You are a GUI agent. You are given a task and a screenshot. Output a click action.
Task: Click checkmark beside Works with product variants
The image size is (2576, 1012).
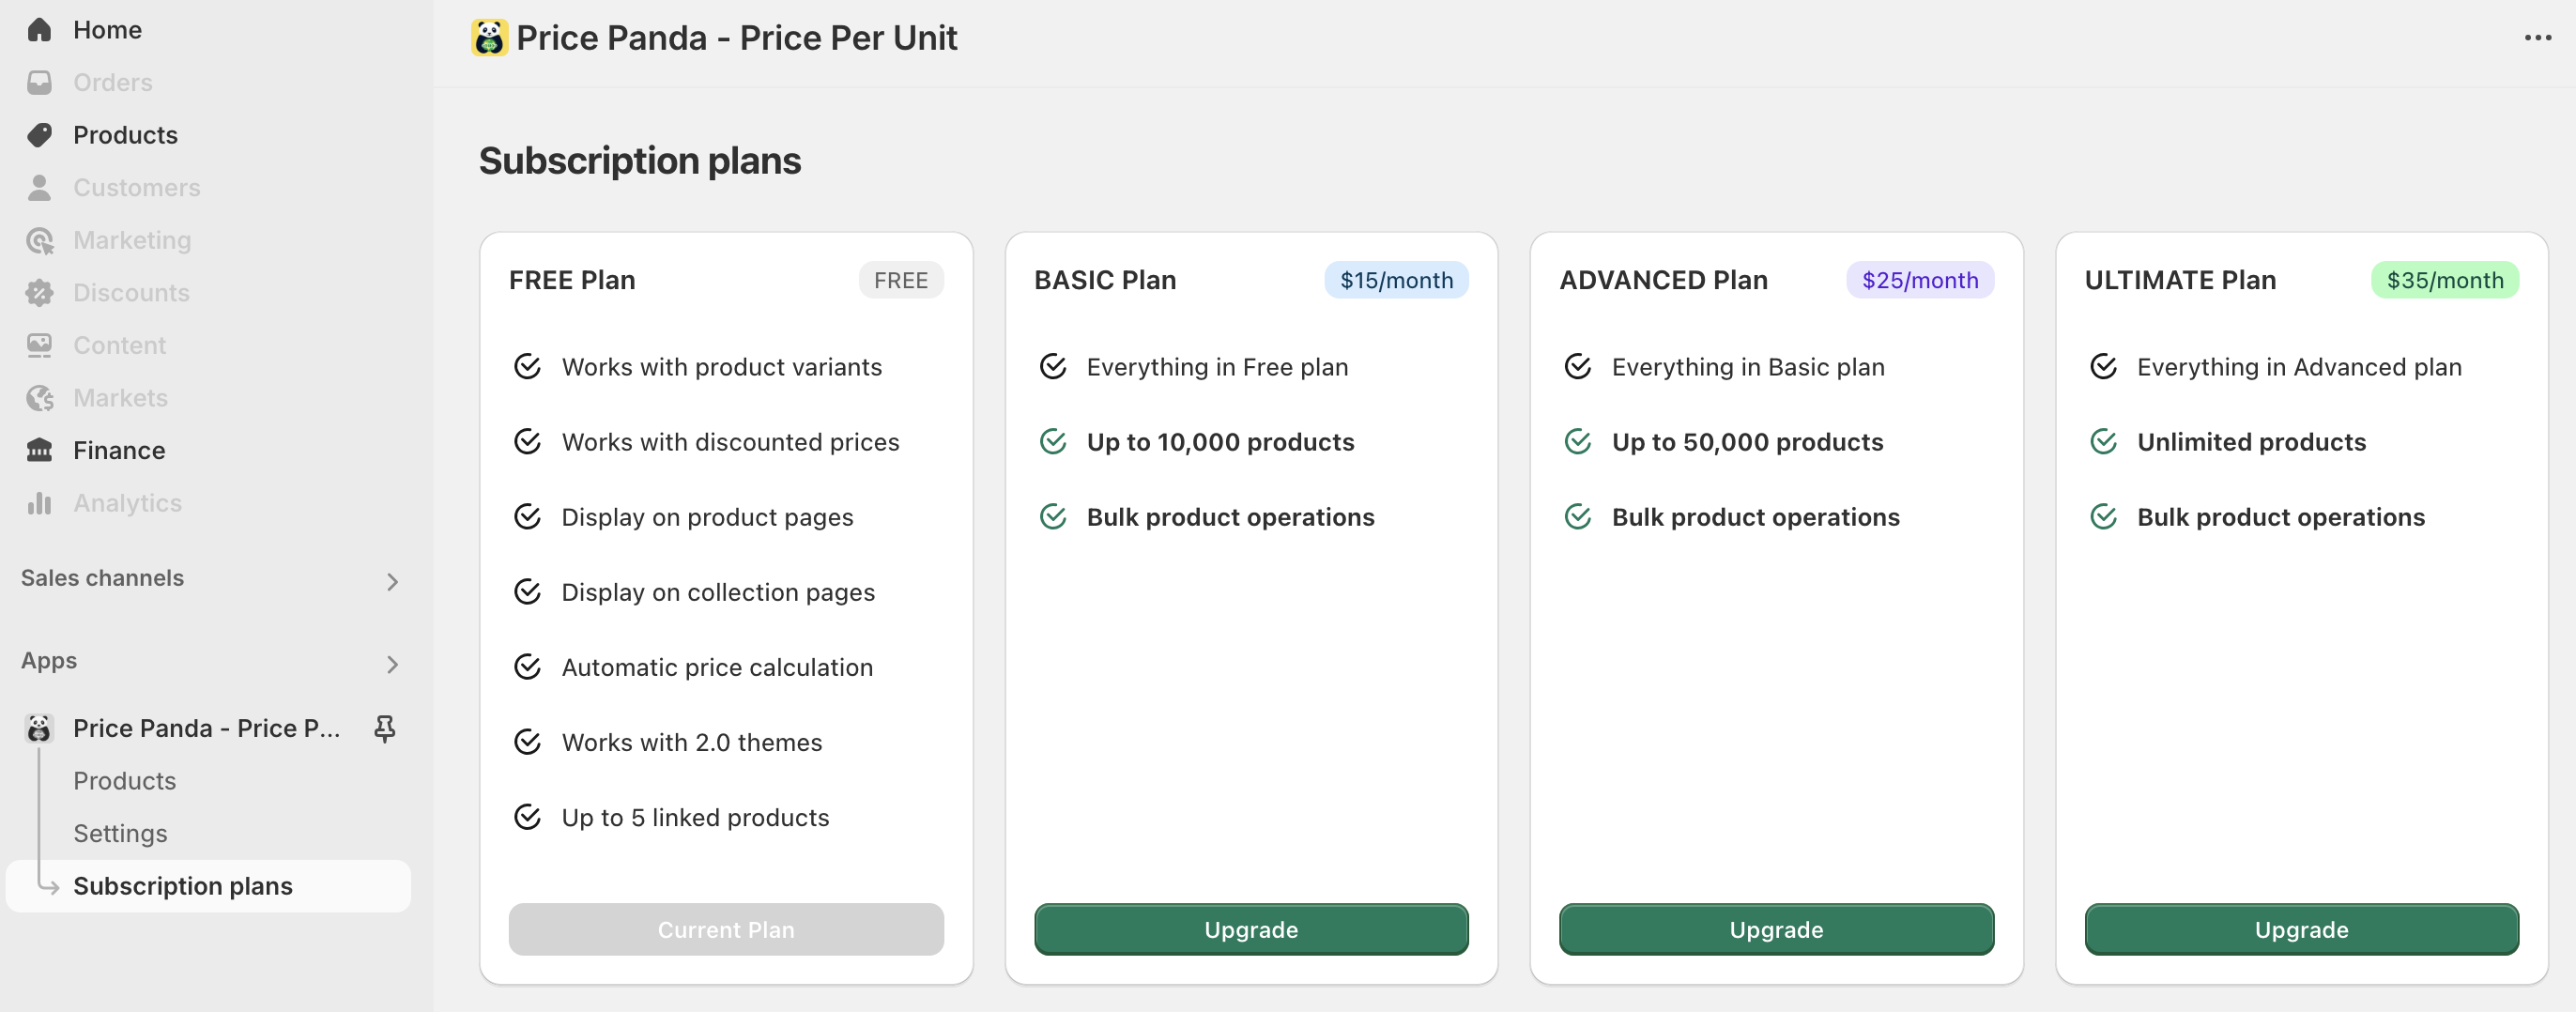pyautogui.click(x=528, y=367)
